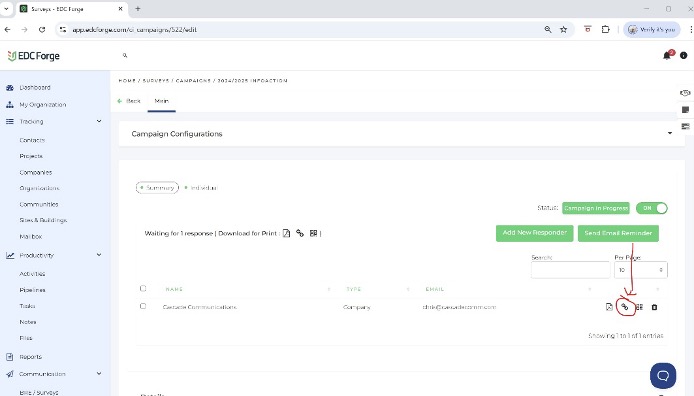
Task: Click the info icon in the header
Action: 683,56
